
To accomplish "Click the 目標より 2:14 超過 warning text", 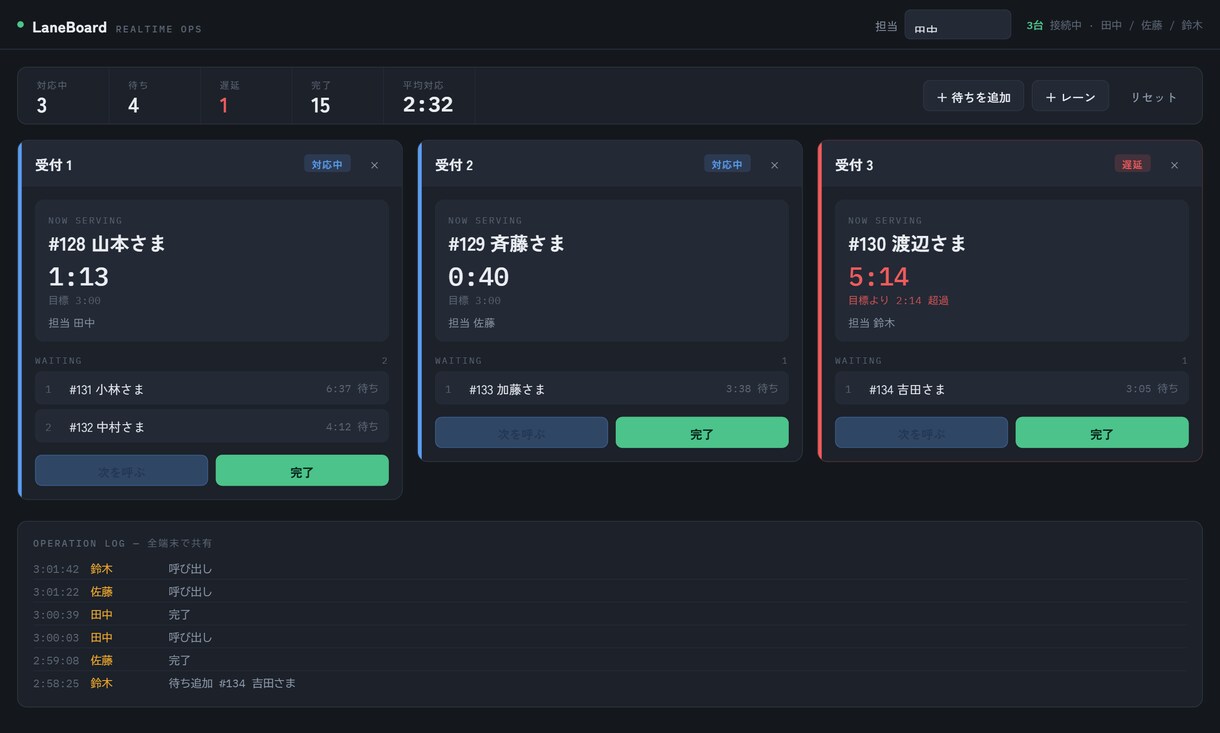I will pos(898,300).
